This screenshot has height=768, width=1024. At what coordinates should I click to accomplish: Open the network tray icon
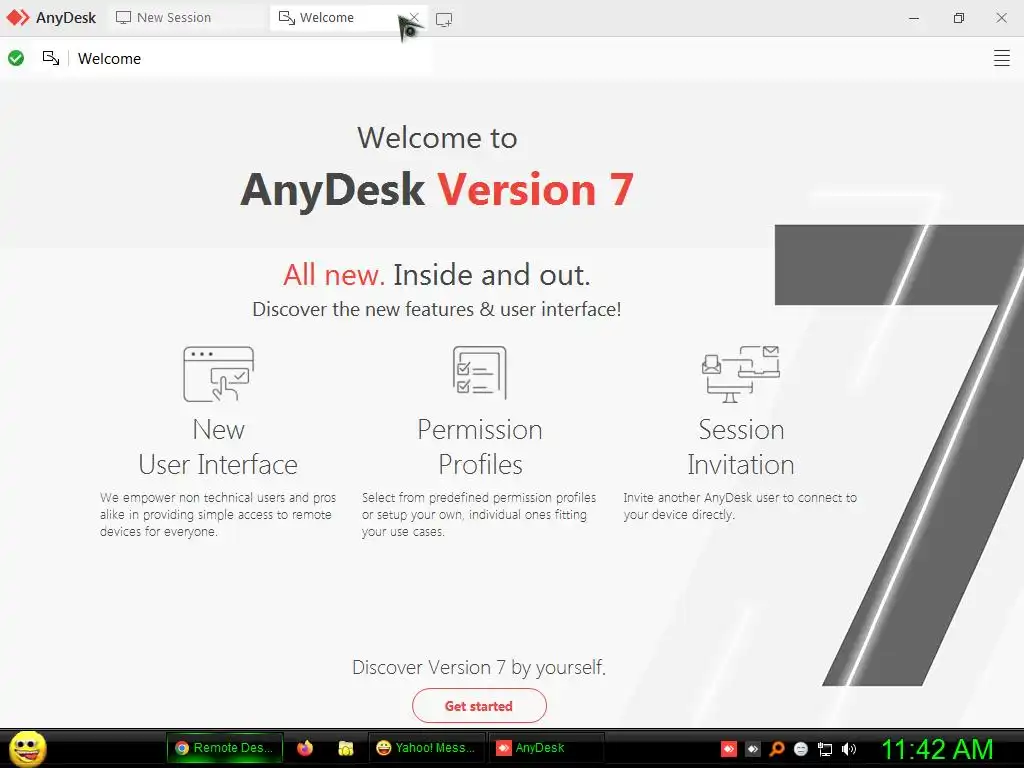(825, 749)
